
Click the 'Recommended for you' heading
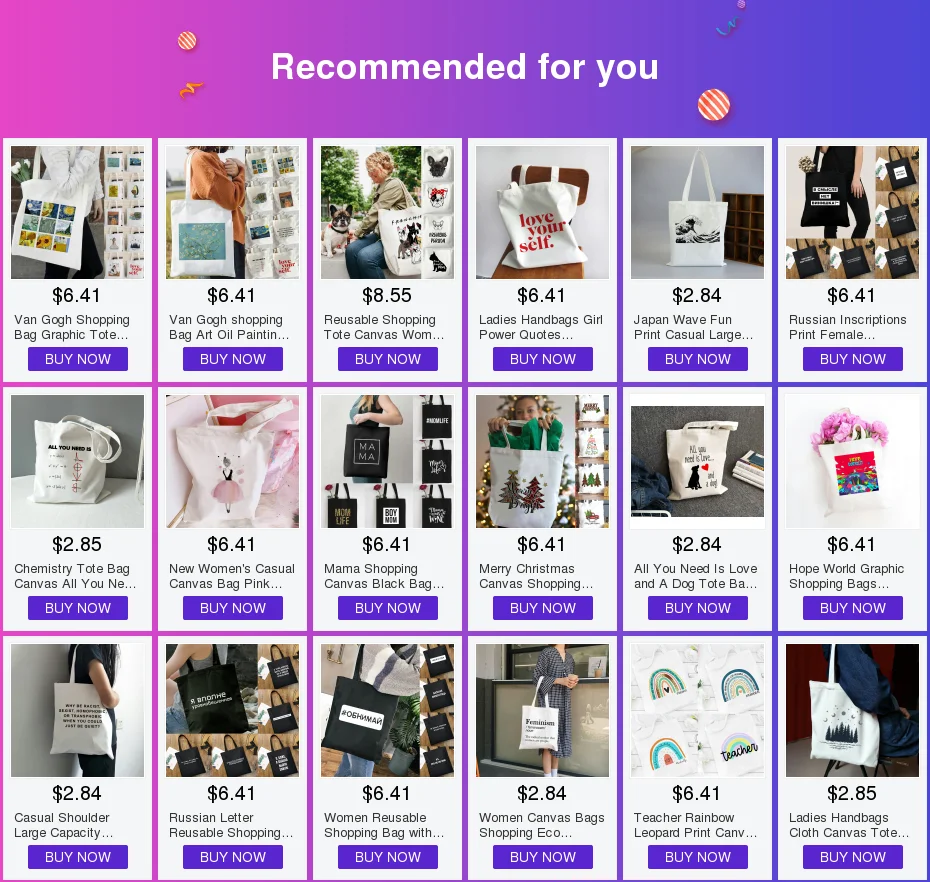[464, 66]
